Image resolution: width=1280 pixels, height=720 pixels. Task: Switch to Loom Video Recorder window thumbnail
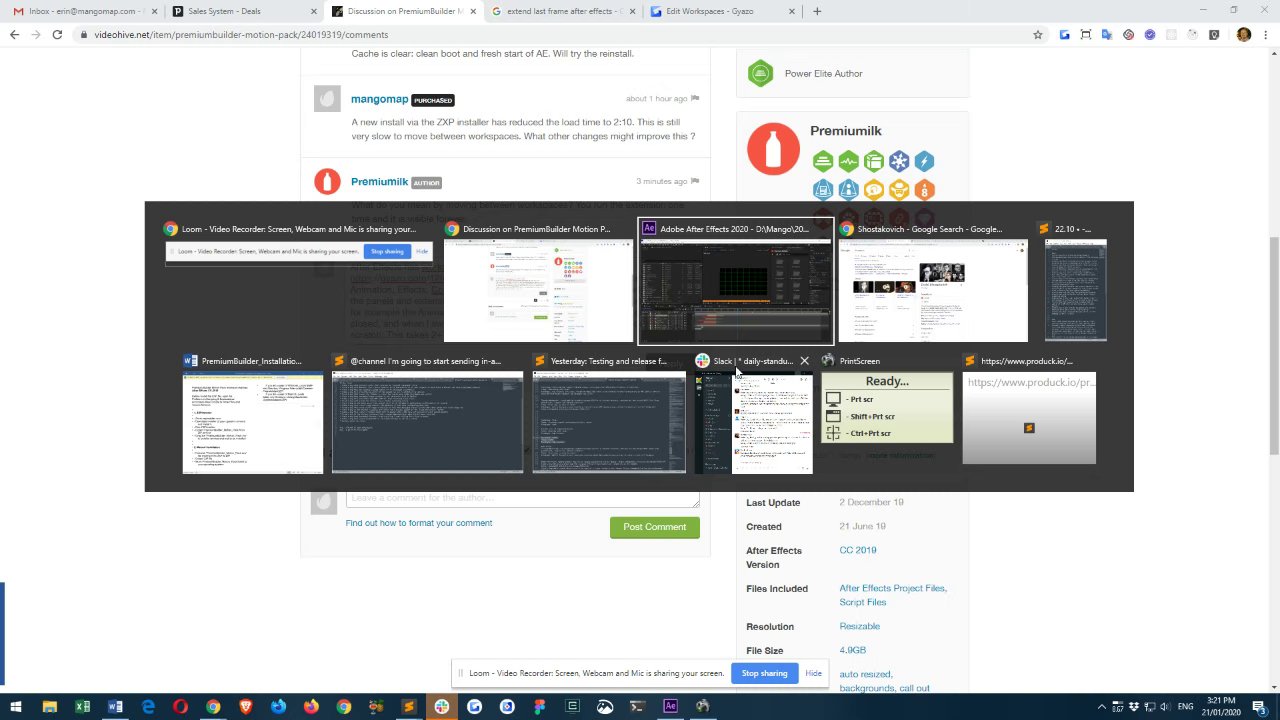(298, 242)
